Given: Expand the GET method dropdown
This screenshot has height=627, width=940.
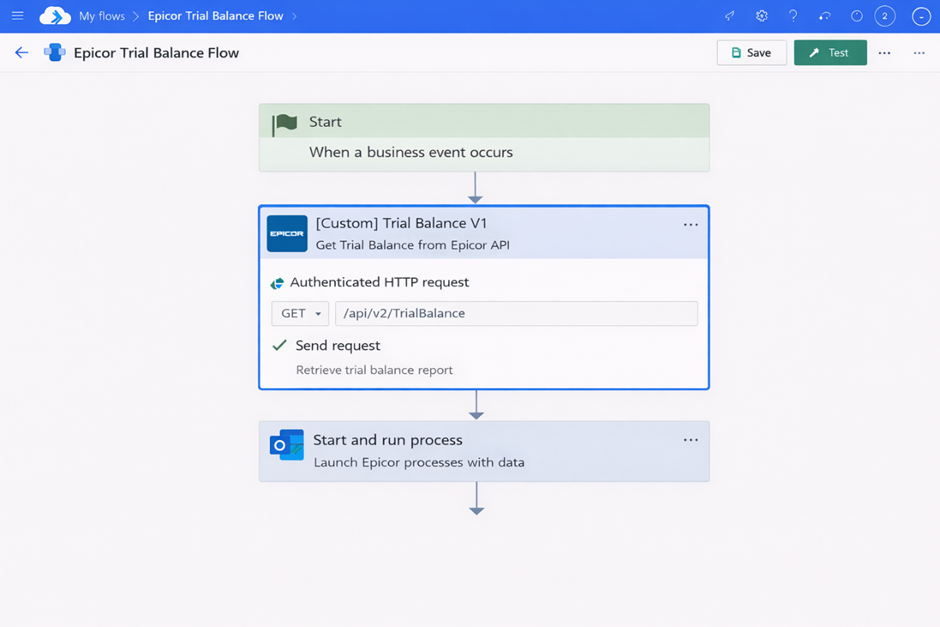Looking at the screenshot, I should tap(300, 313).
